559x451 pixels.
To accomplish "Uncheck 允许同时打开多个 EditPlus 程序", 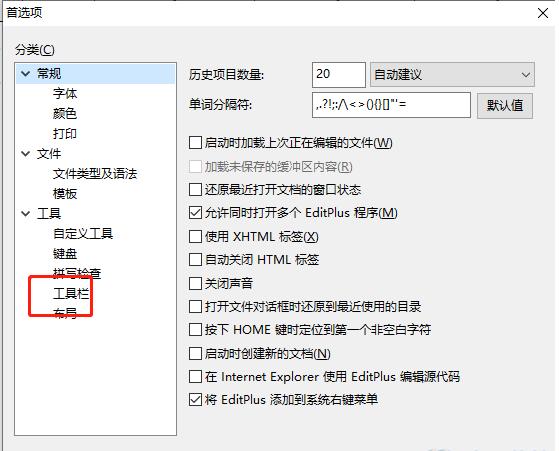I will tap(195, 212).
